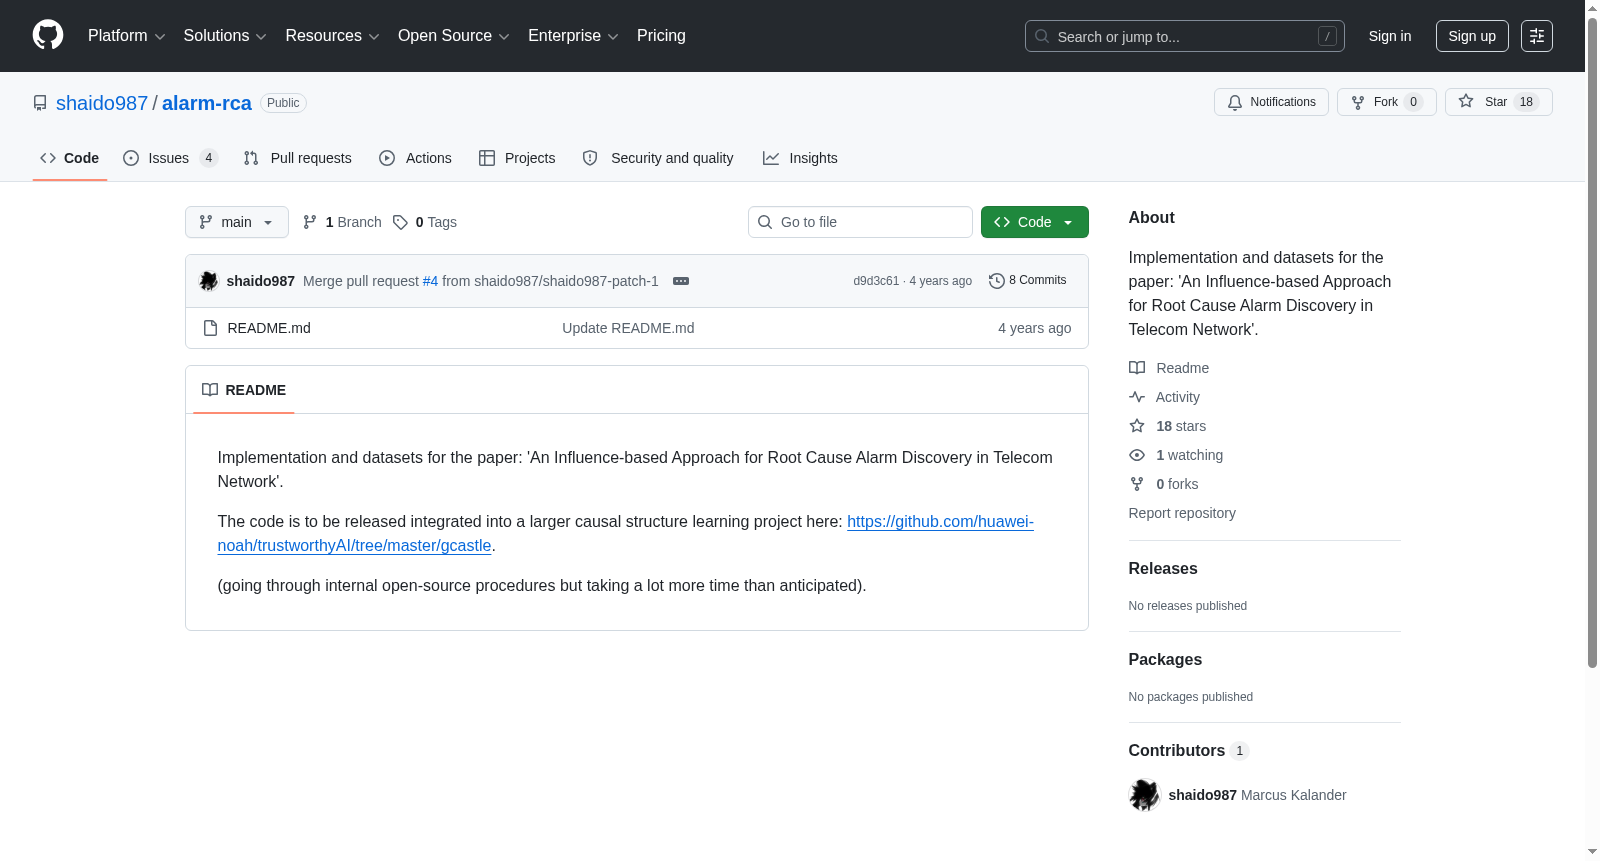Image resolution: width=1600 pixels, height=861 pixels.
Task: Open the Contributors heading link
Action: (x=1189, y=750)
